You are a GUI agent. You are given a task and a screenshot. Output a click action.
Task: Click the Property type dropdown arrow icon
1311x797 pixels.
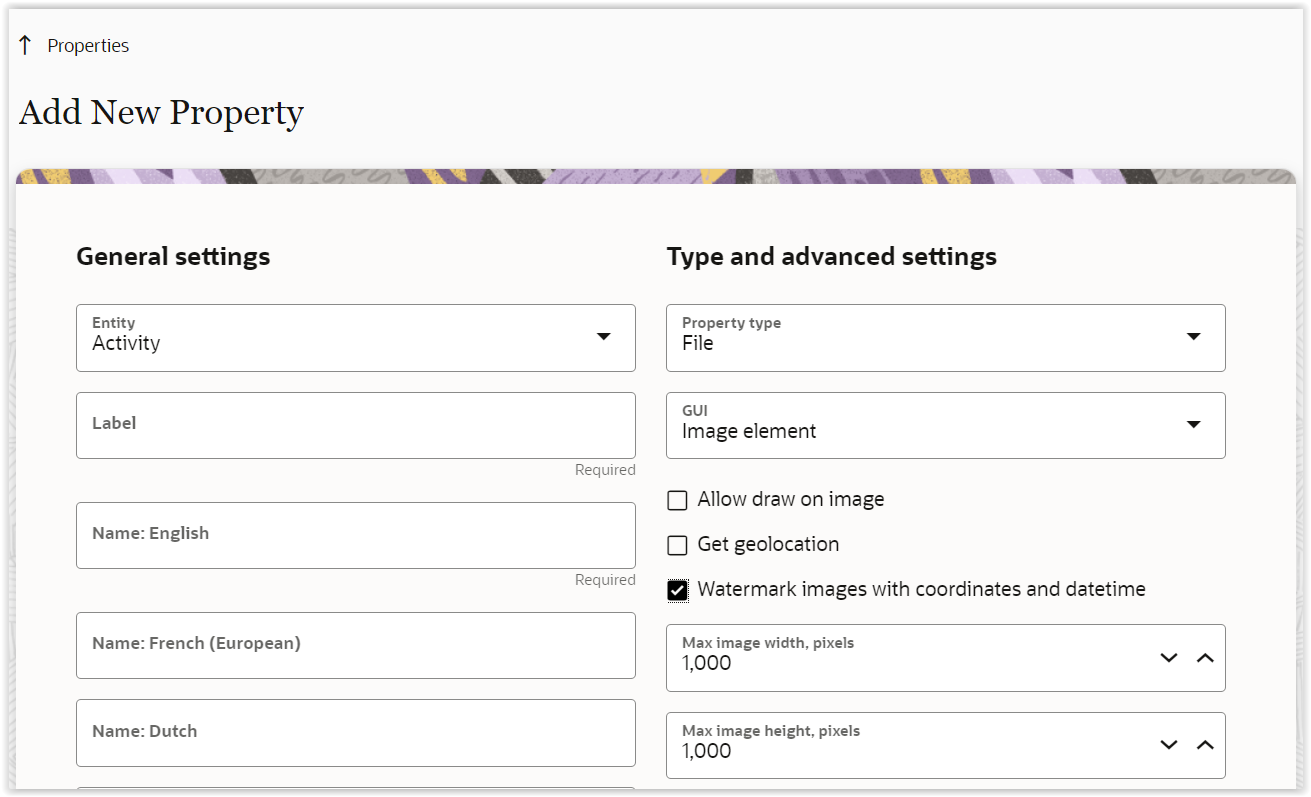pyautogui.click(x=1194, y=337)
